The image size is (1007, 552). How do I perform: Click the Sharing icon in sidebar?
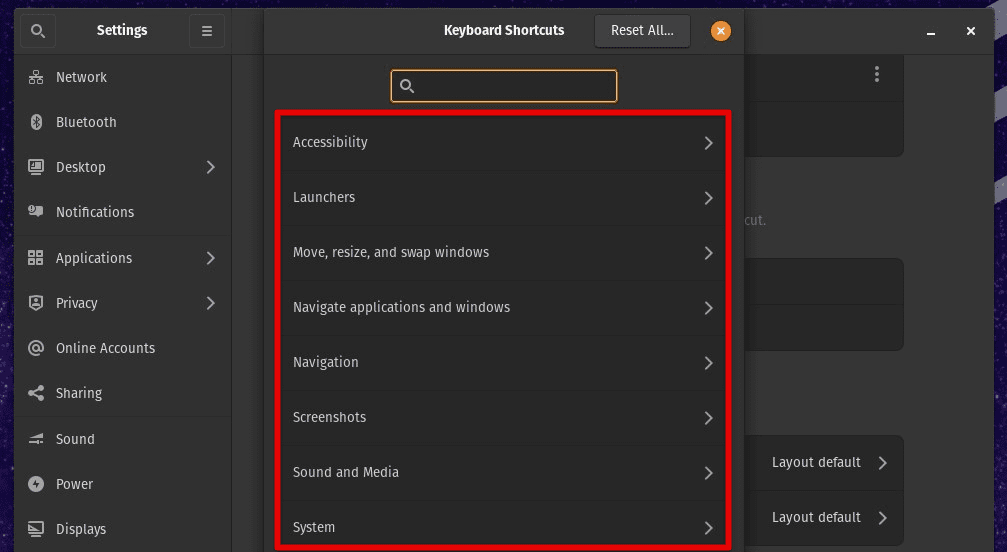[36, 393]
